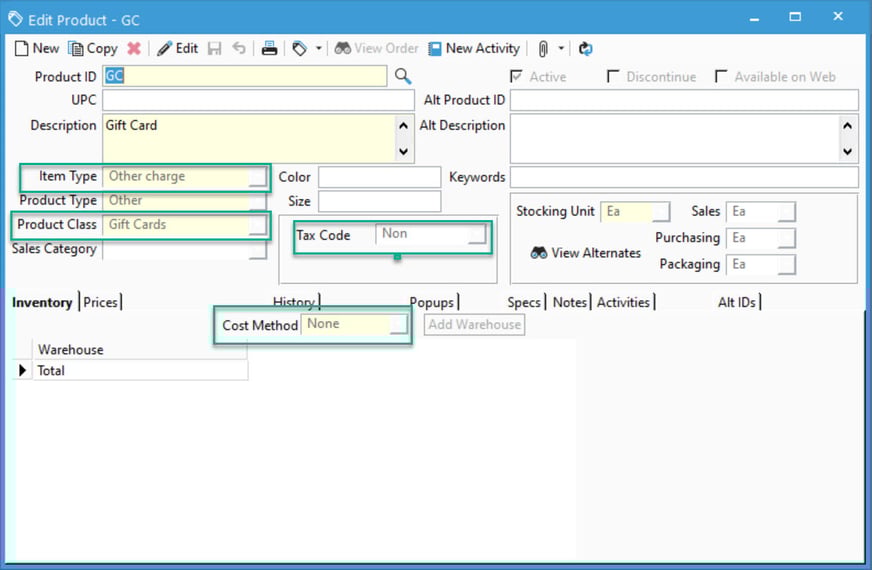Image resolution: width=872 pixels, height=570 pixels.
Task: Toggle the Active checkbox
Action: click(516, 77)
